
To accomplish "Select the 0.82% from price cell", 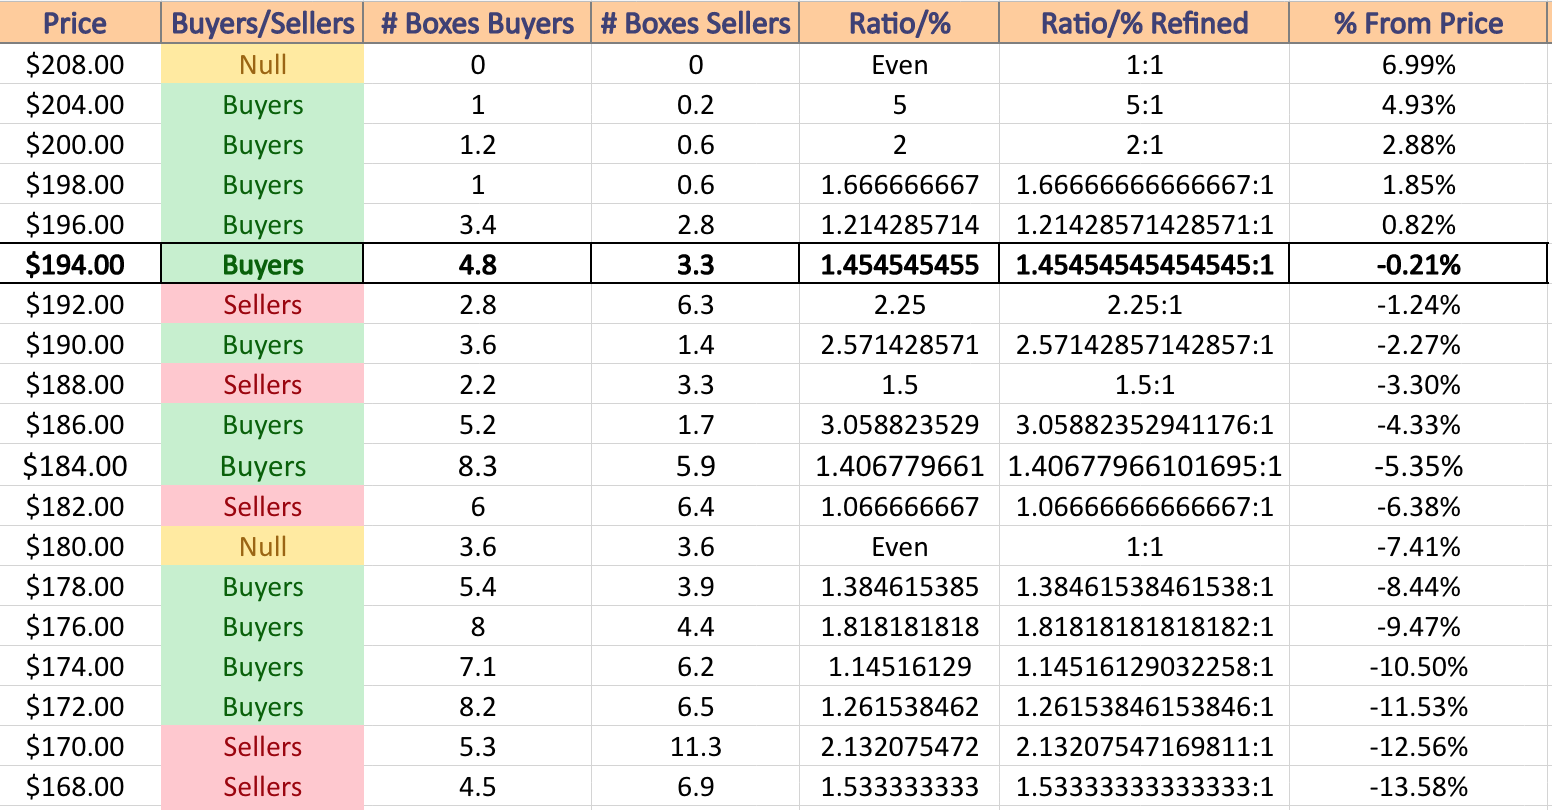I will click(x=1418, y=225).
